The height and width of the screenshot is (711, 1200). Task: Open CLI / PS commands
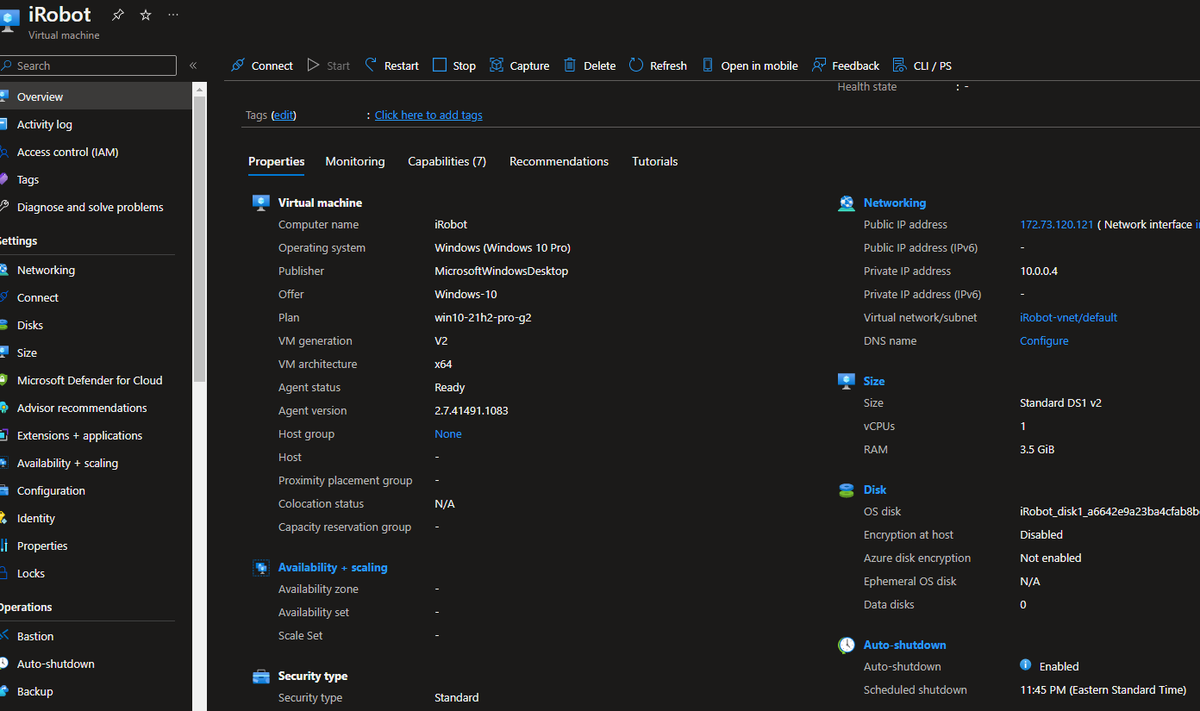(x=922, y=66)
